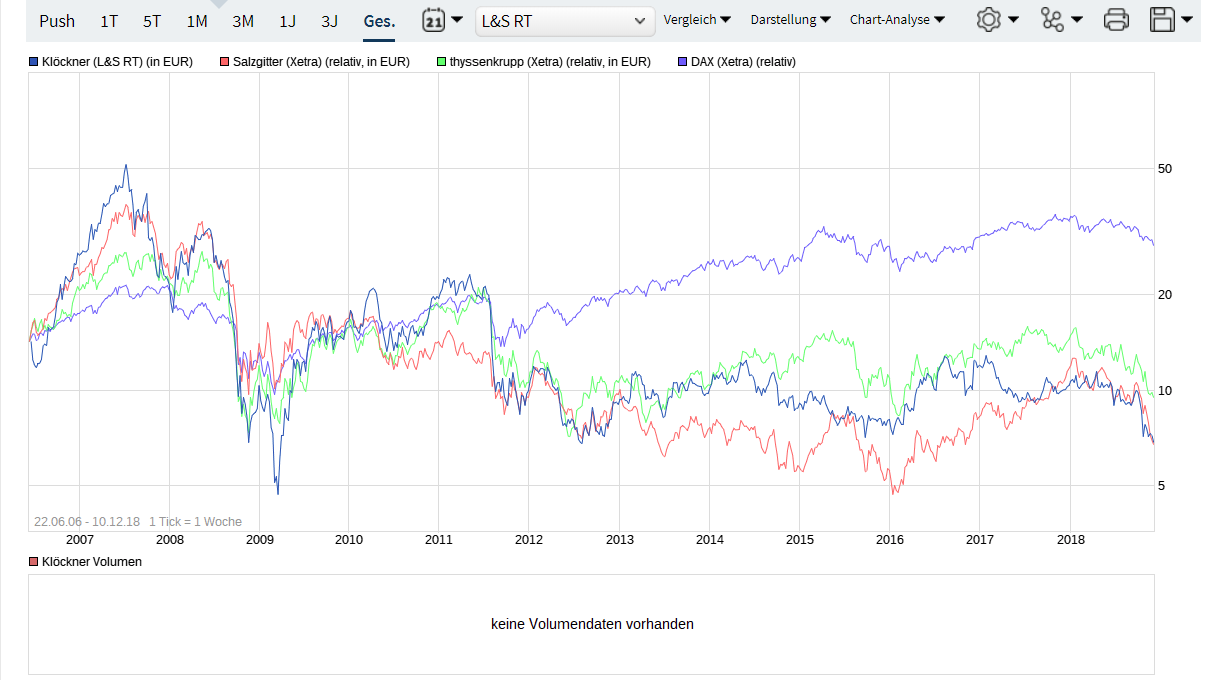Click 'keine Volumendaten vorhanden' message

pos(592,624)
